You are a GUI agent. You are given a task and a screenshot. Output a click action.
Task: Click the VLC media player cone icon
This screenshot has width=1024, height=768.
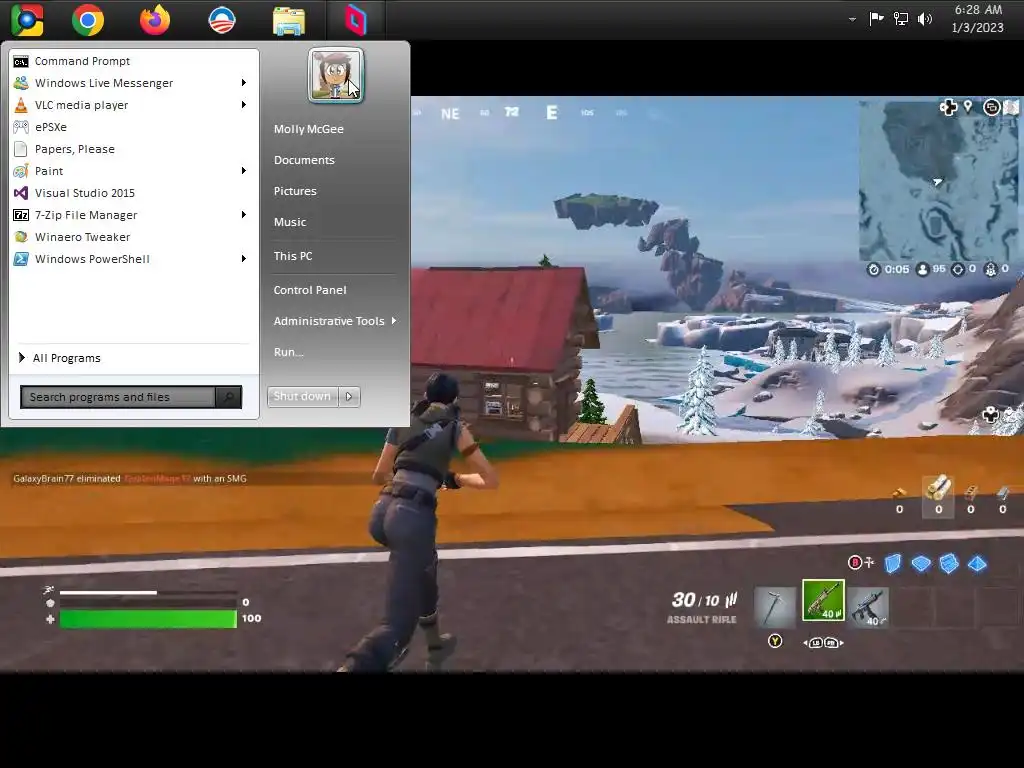(21, 105)
